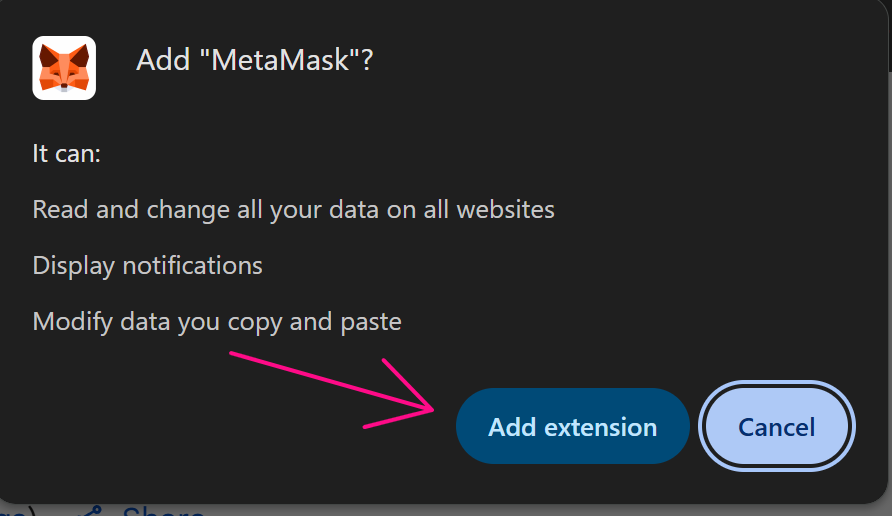Viewport: 892px width, 516px height.
Task: Click the 'It can:' label
Action: point(67,154)
